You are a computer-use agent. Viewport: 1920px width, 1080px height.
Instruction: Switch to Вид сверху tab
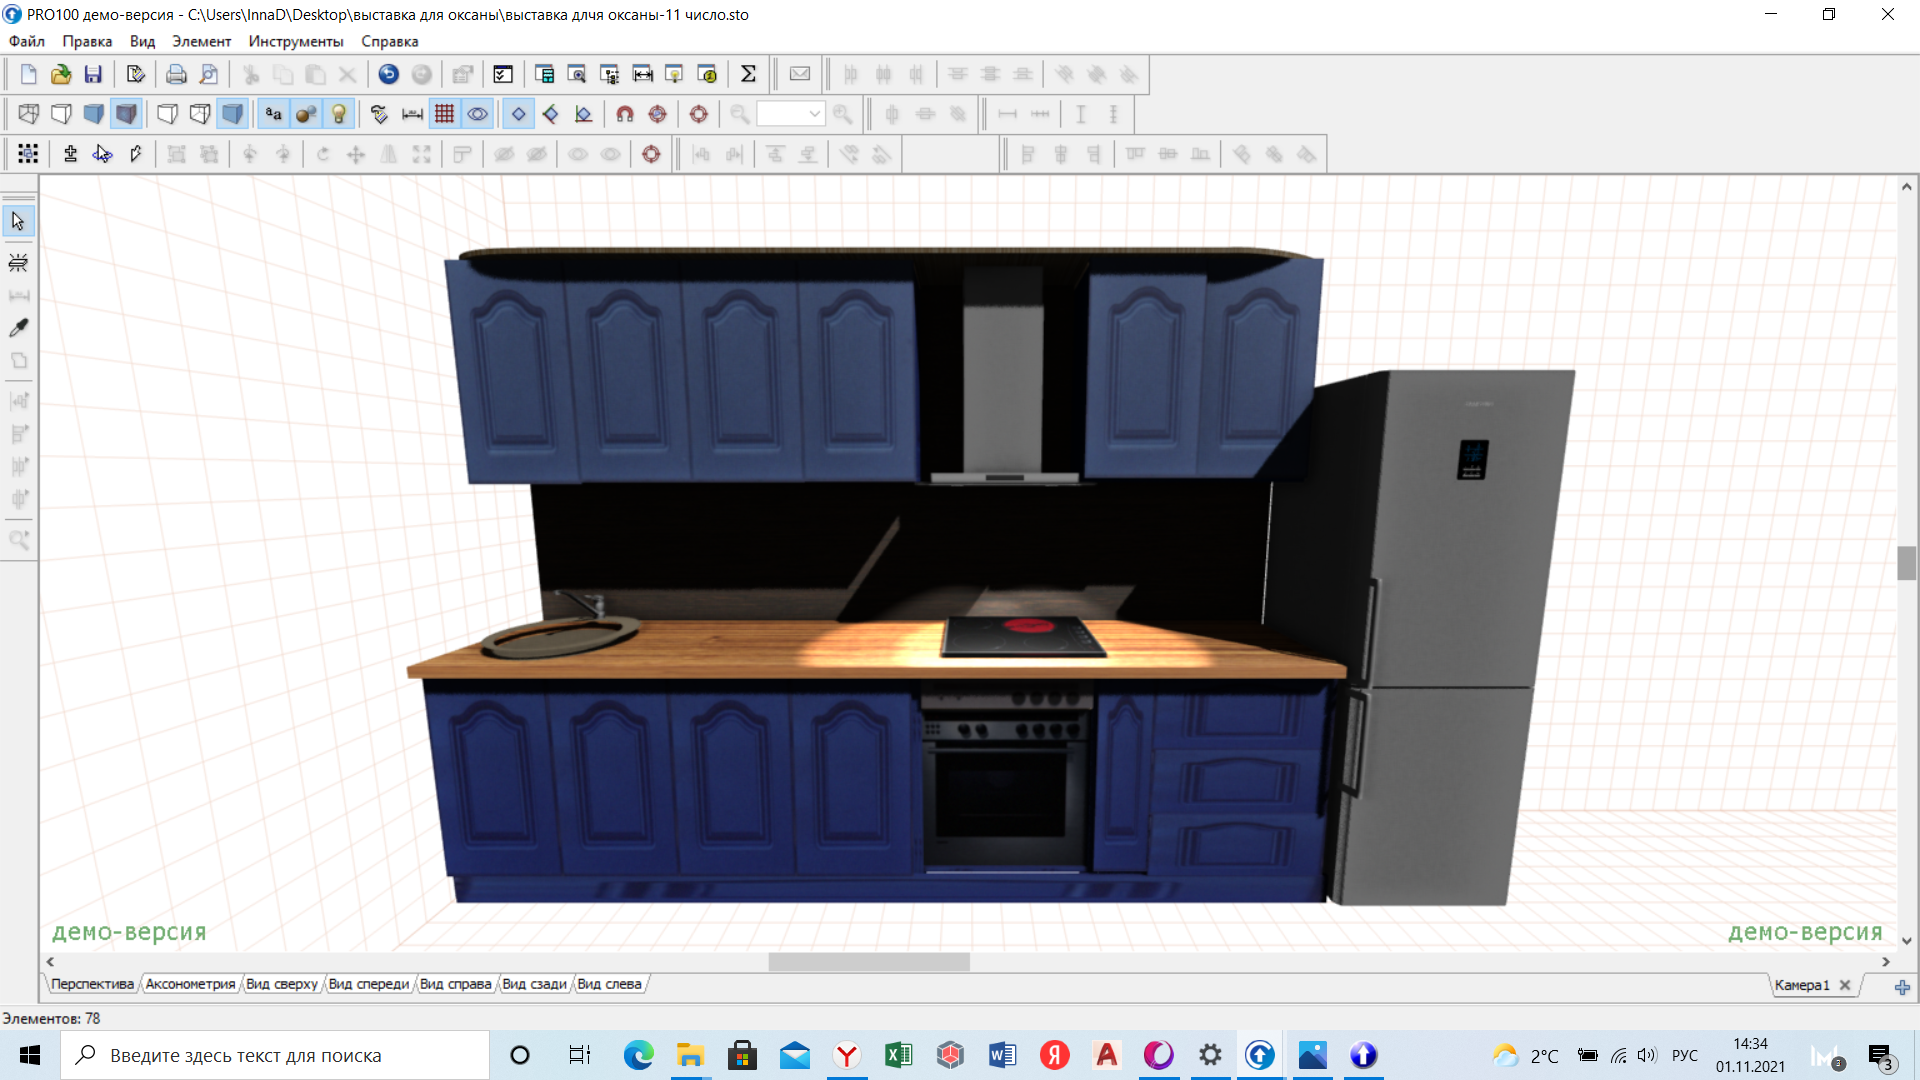point(281,984)
